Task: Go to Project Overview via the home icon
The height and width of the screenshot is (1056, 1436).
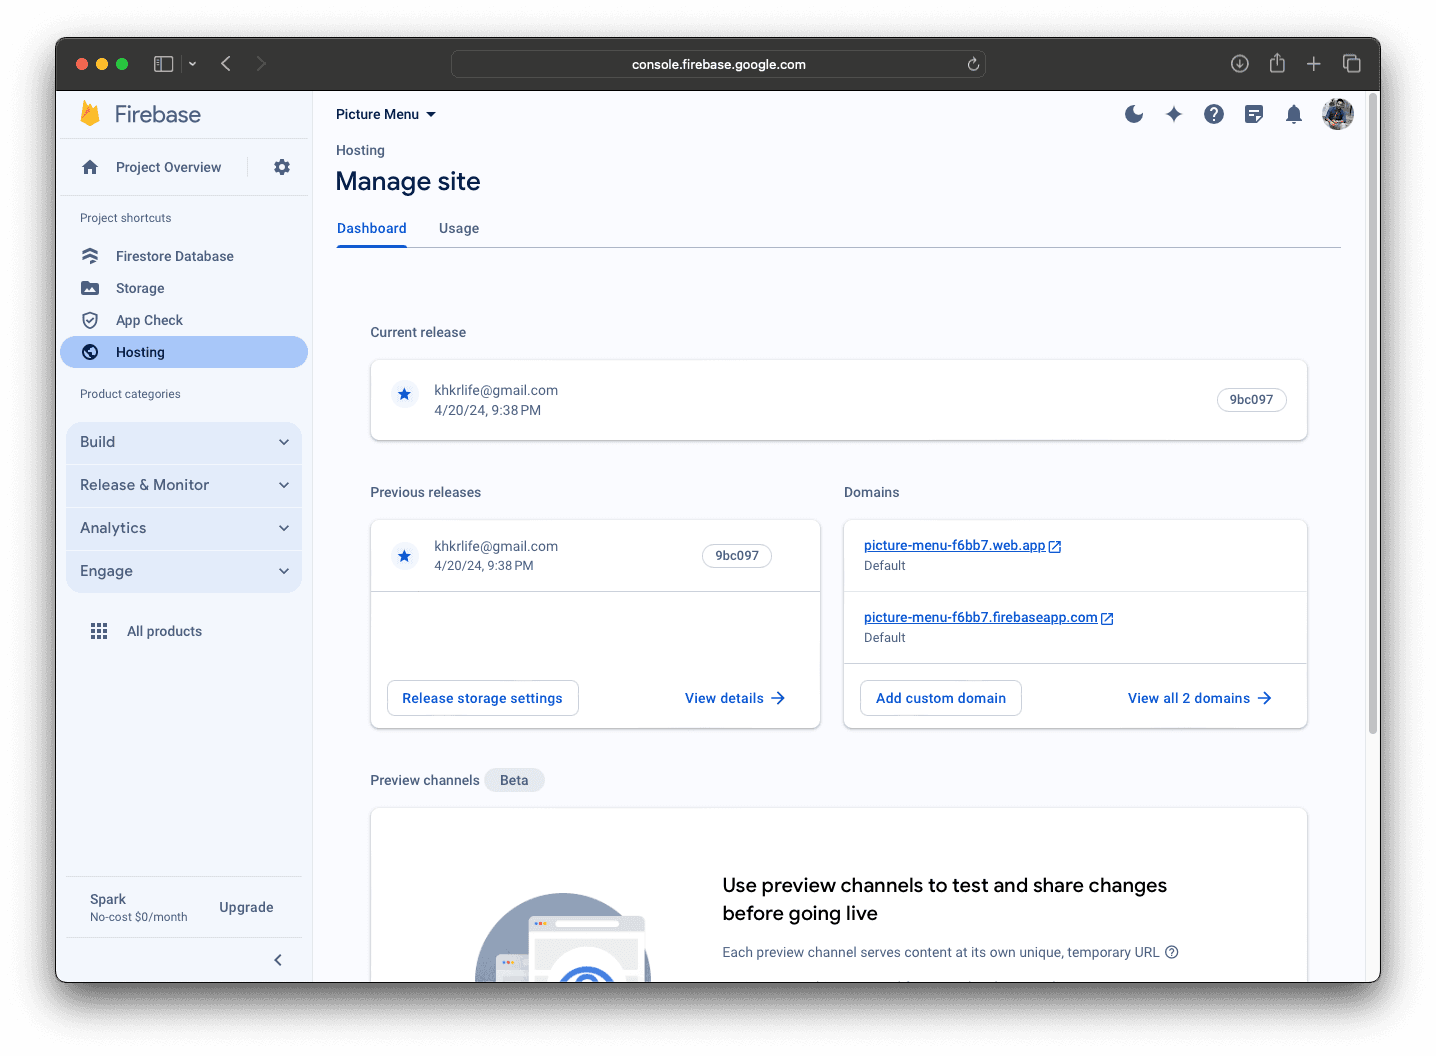Action: pos(90,167)
